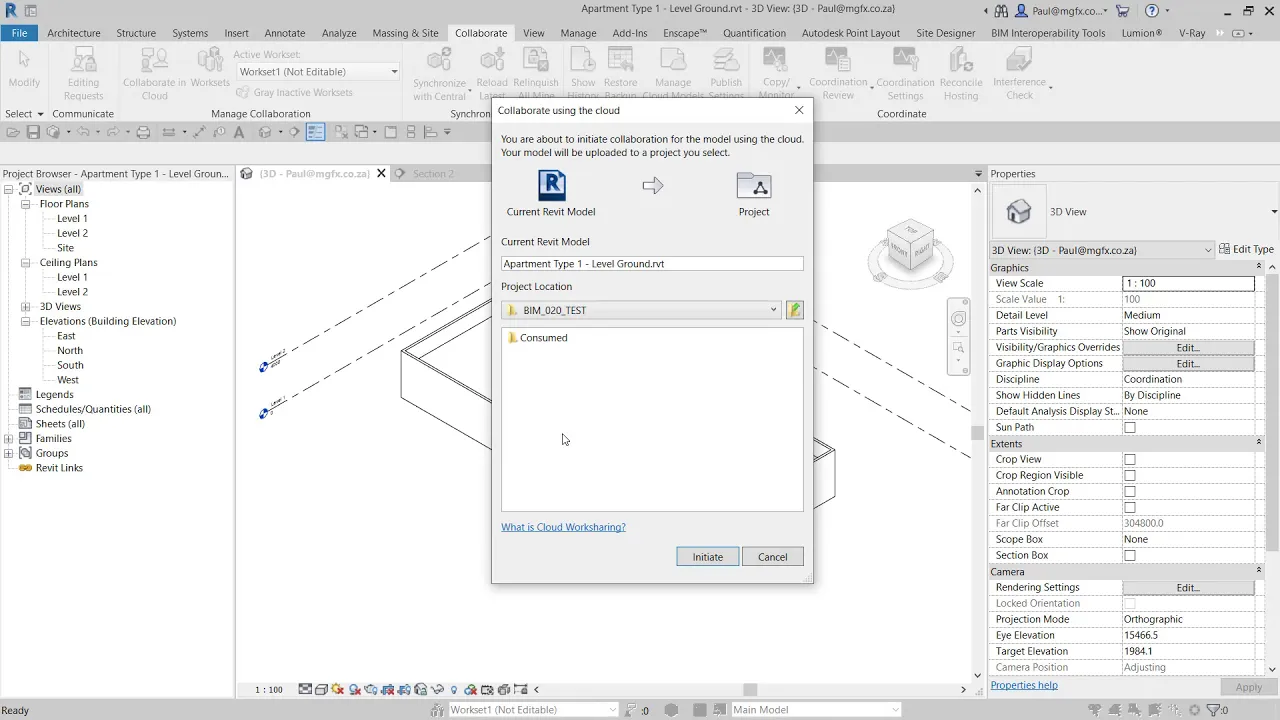Click the Modify arrow tool icon

pyautogui.click(x=24, y=68)
